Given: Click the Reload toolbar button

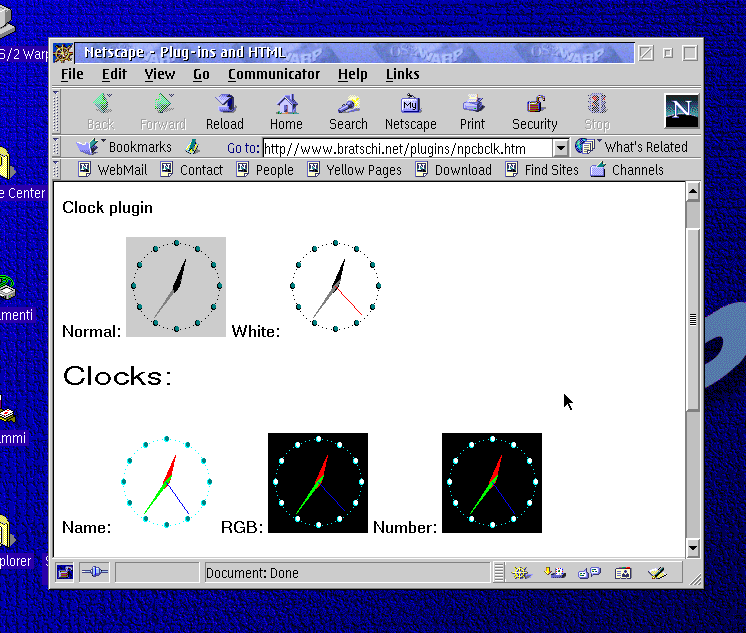Looking at the screenshot, I should (x=225, y=111).
